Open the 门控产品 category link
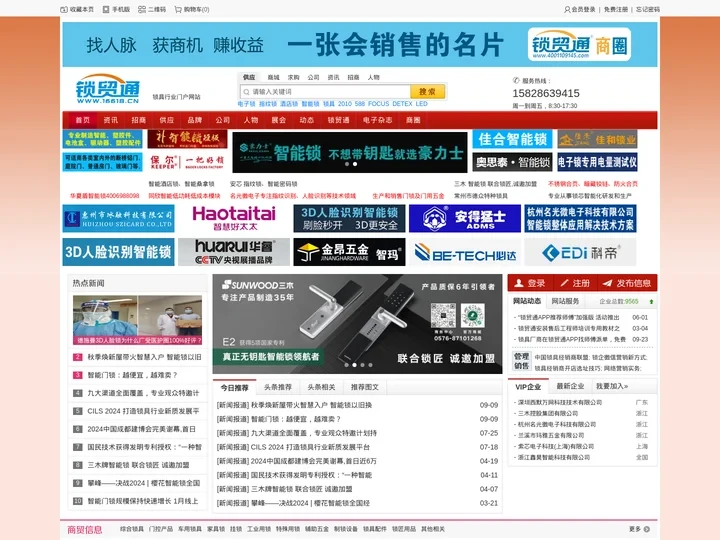The width and height of the screenshot is (720, 540). [x=161, y=529]
